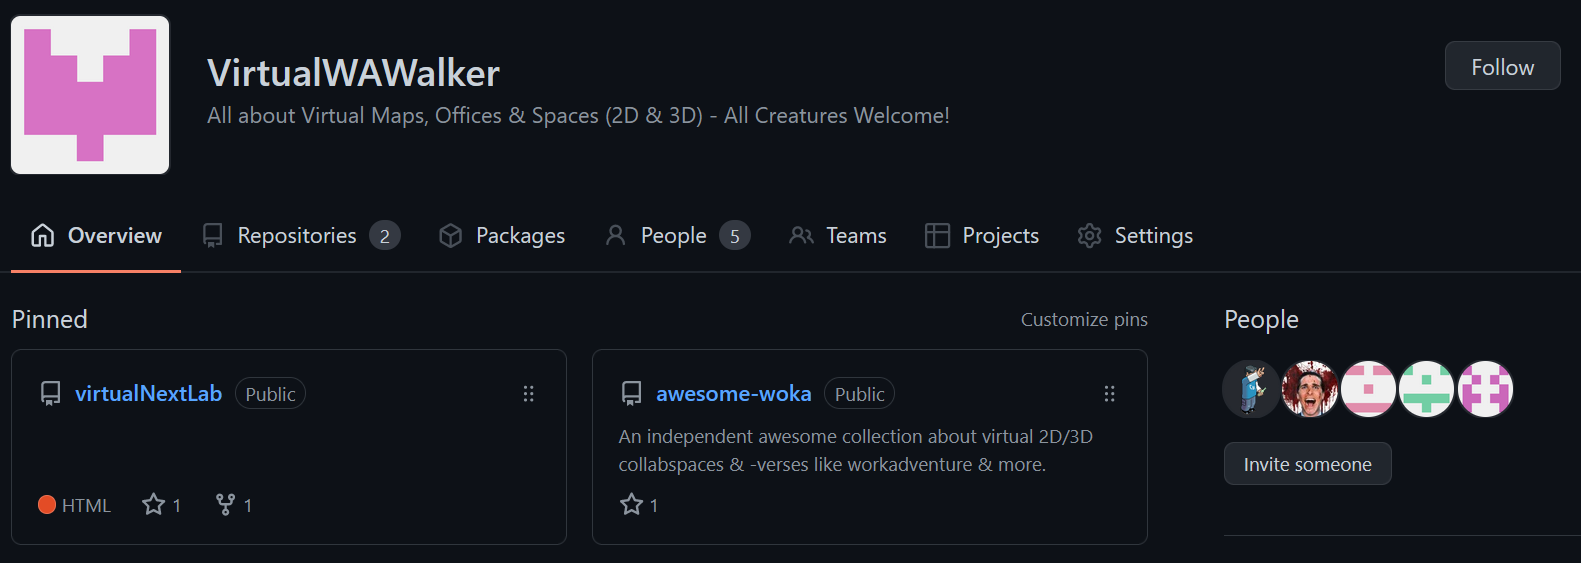Open the green identicon member avatar

[x=1426, y=389]
